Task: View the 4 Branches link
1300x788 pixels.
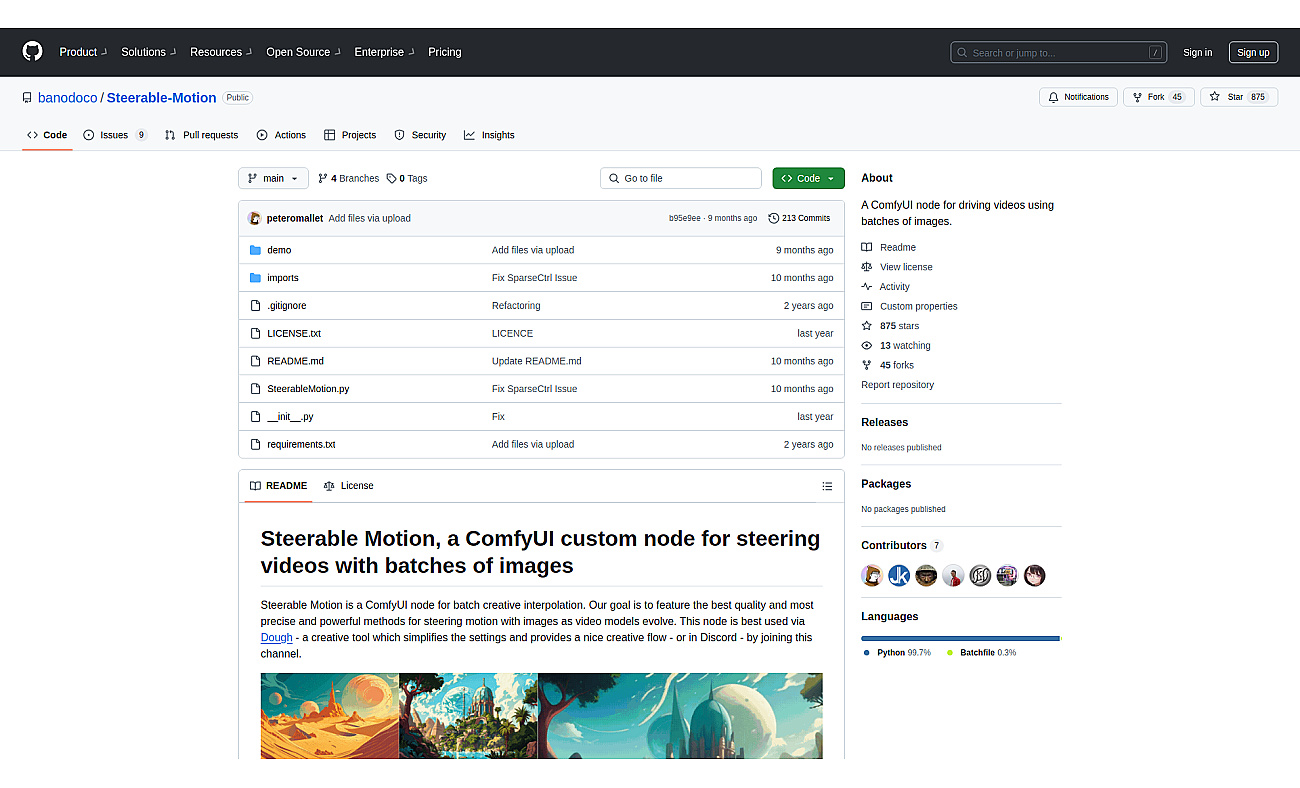Action: [x=348, y=178]
